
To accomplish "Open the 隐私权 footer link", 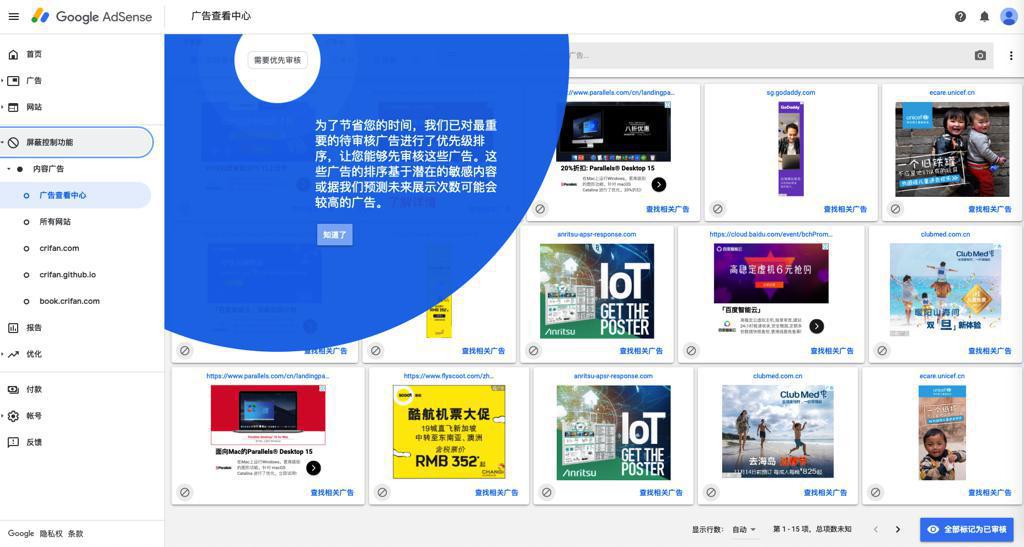I will point(52,533).
